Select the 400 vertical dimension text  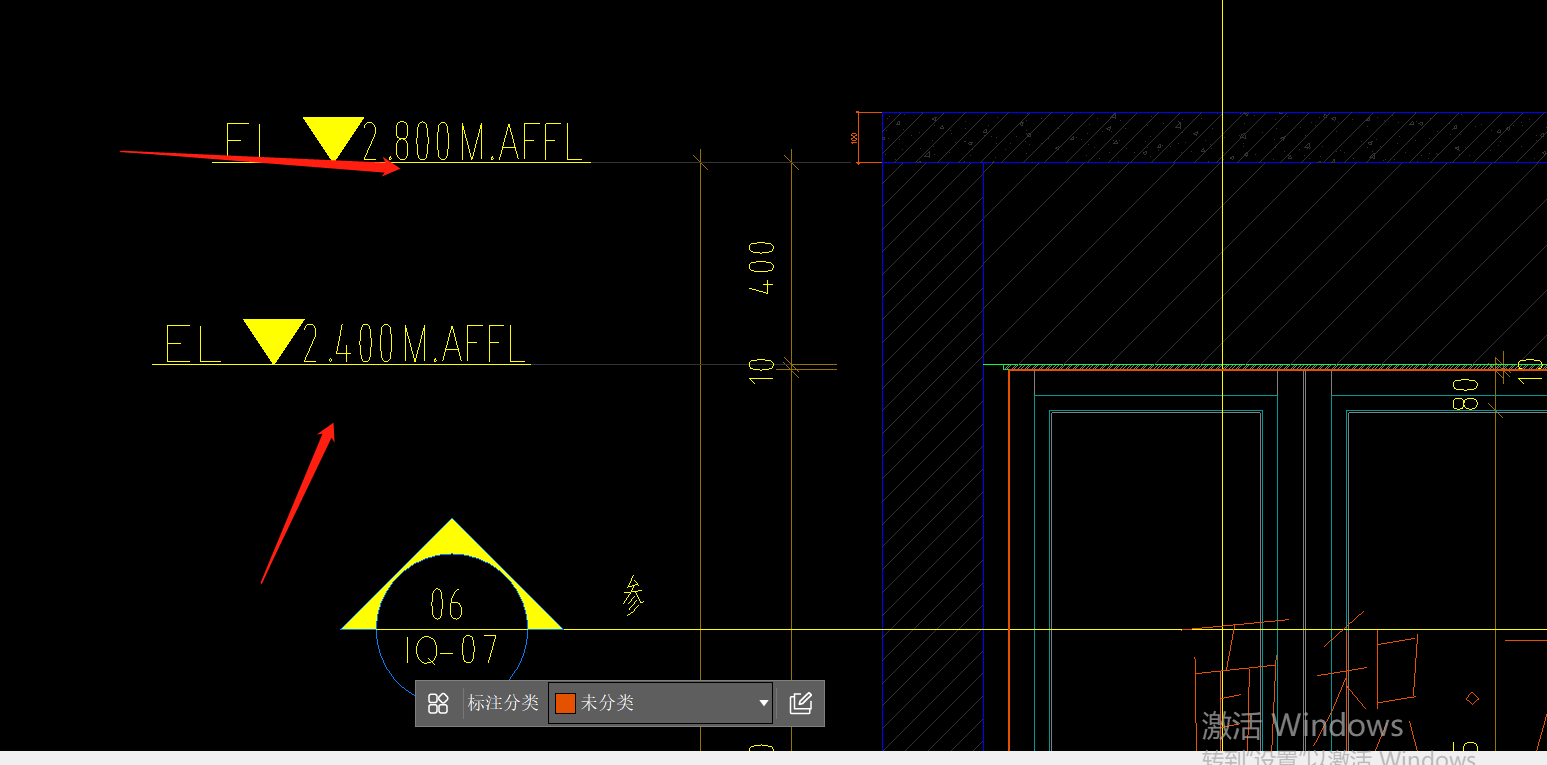tap(762, 267)
